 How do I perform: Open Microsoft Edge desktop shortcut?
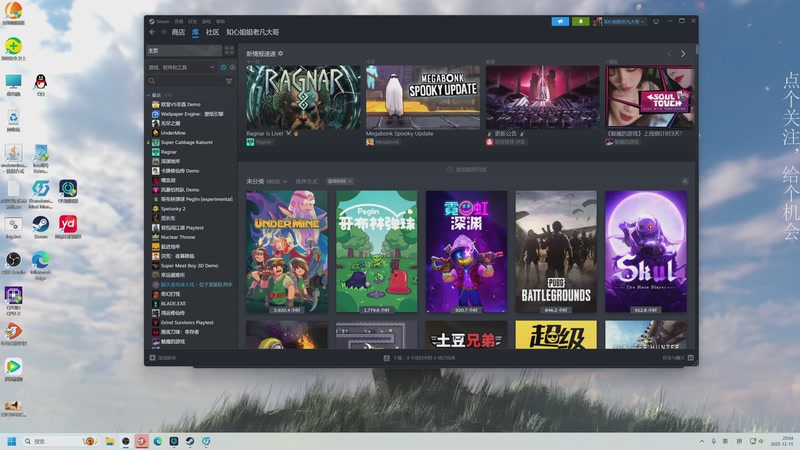click(40, 260)
